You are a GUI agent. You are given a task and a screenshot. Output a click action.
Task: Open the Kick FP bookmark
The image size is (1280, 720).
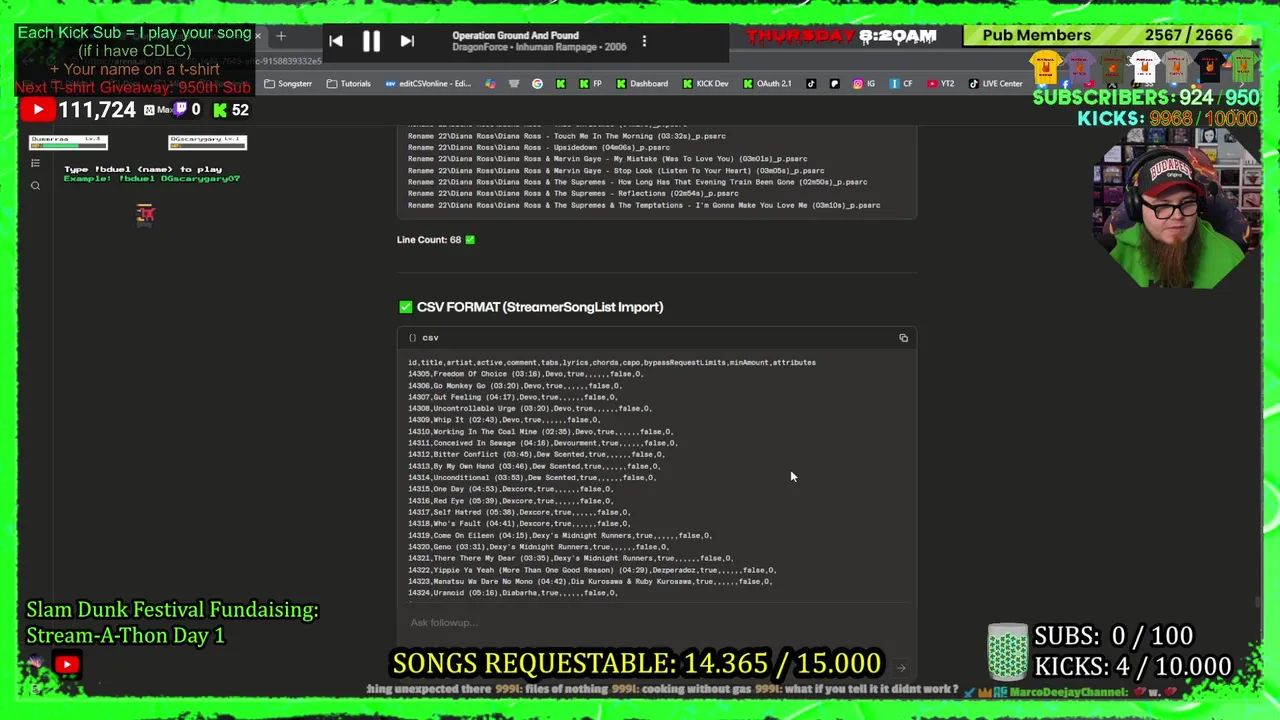tap(590, 83)
